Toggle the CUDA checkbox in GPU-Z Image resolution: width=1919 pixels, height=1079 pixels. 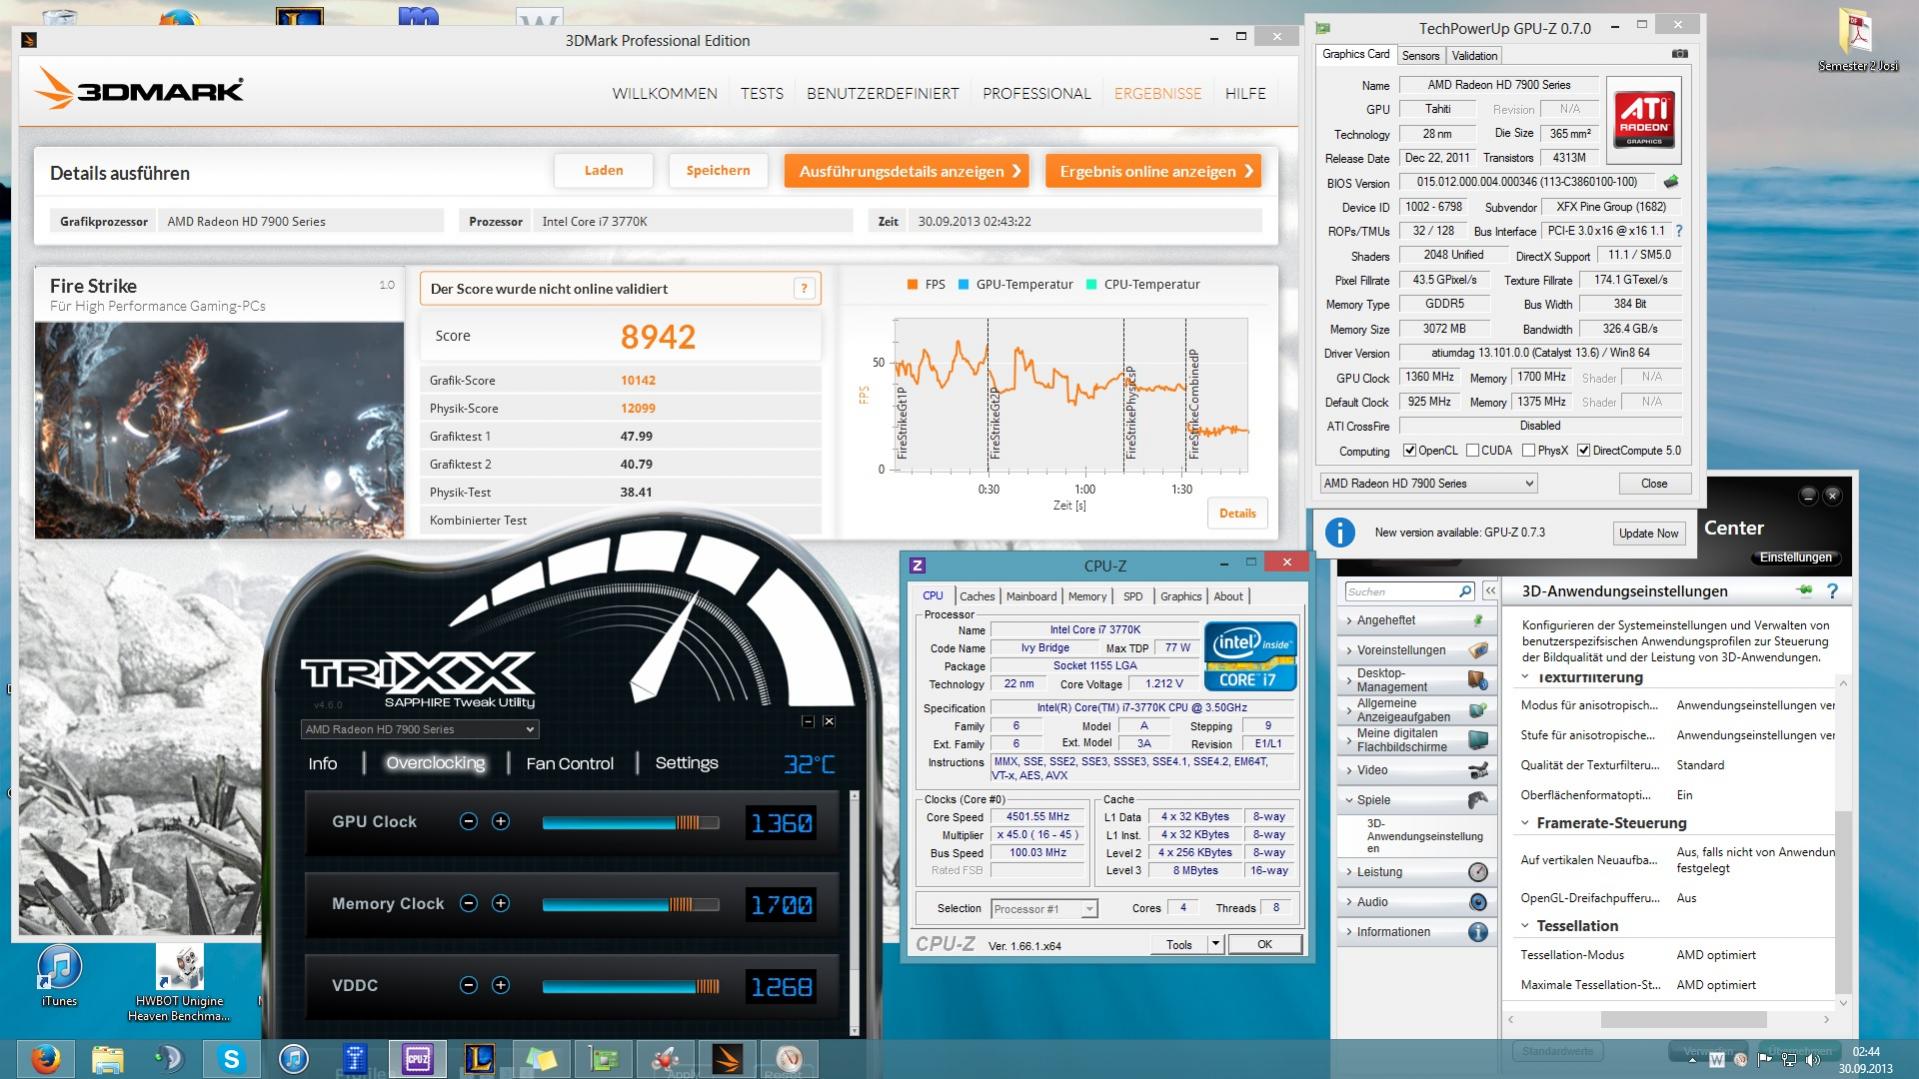tap(1472, 450)
